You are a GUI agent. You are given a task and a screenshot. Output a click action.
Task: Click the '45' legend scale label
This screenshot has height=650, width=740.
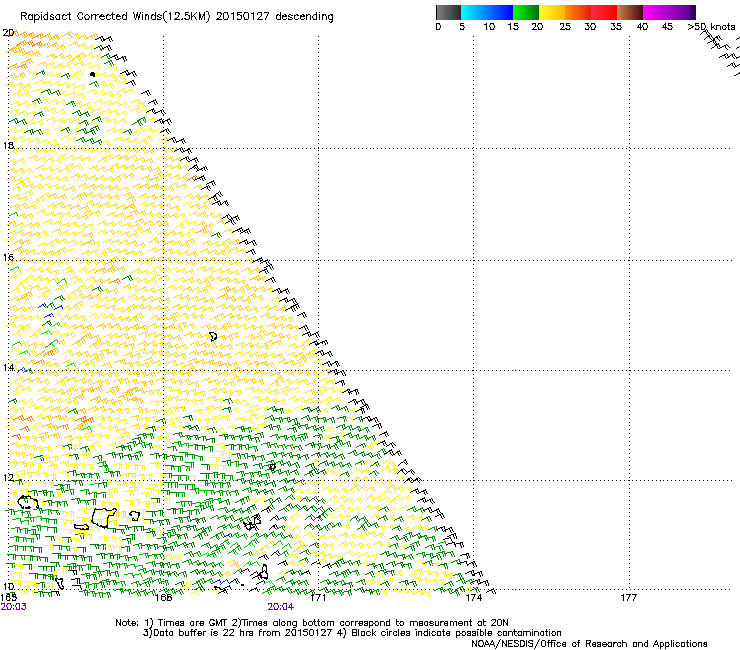click(x=667, y=26)
